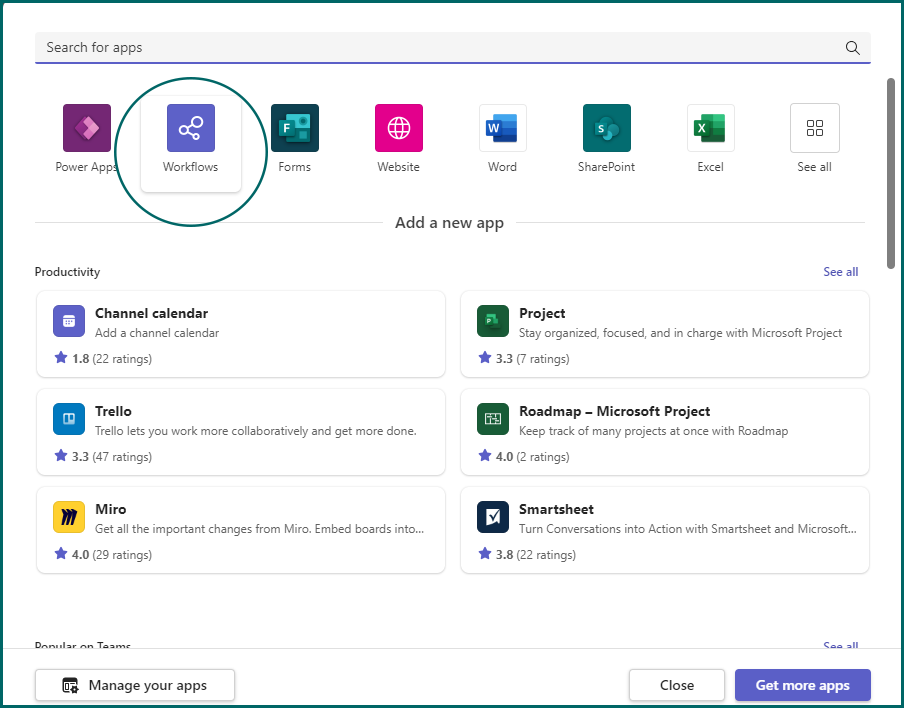Click Channel calendar's 1.8 (22 ratings) text
The image size is (904, 708).
[x=112, y=359]
